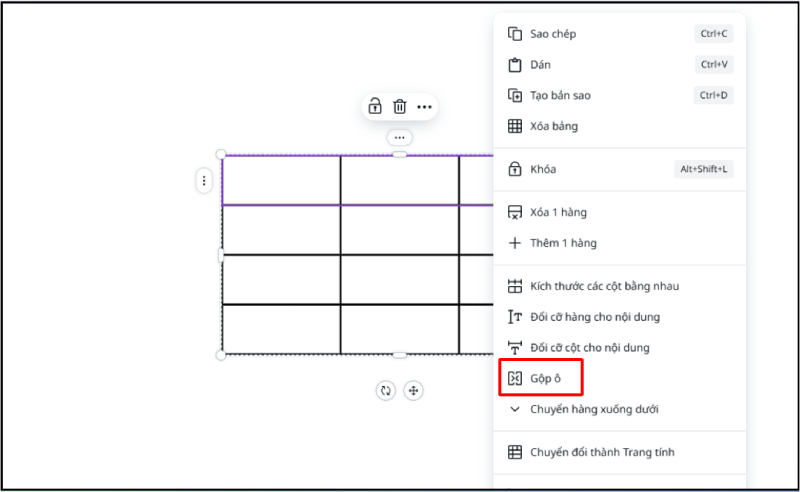Click the lock icon in floating toolbar

coord(375,107)
